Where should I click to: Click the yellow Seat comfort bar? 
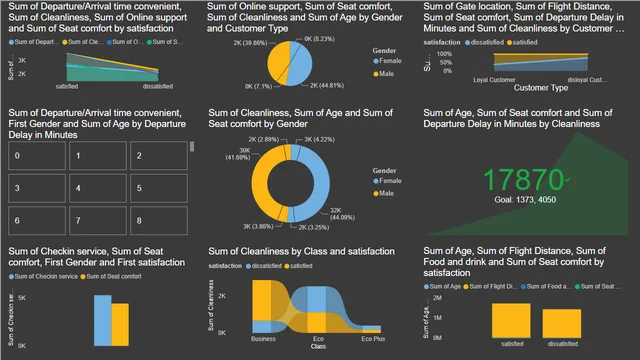[x=120, y=324]
